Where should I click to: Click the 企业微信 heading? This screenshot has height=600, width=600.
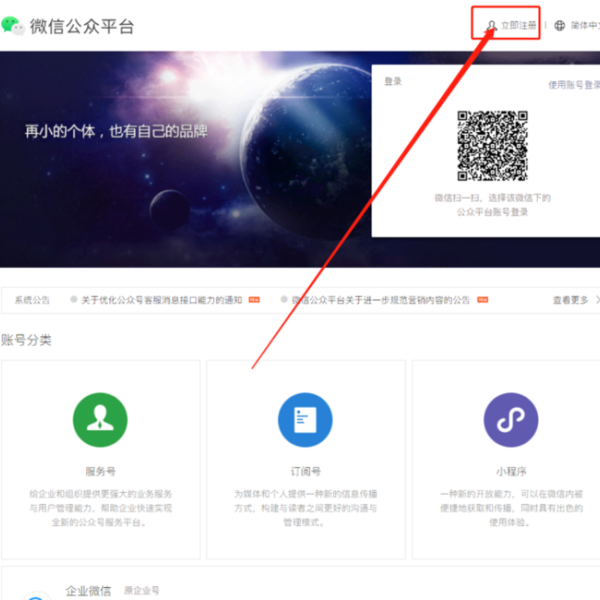[88, 590]
